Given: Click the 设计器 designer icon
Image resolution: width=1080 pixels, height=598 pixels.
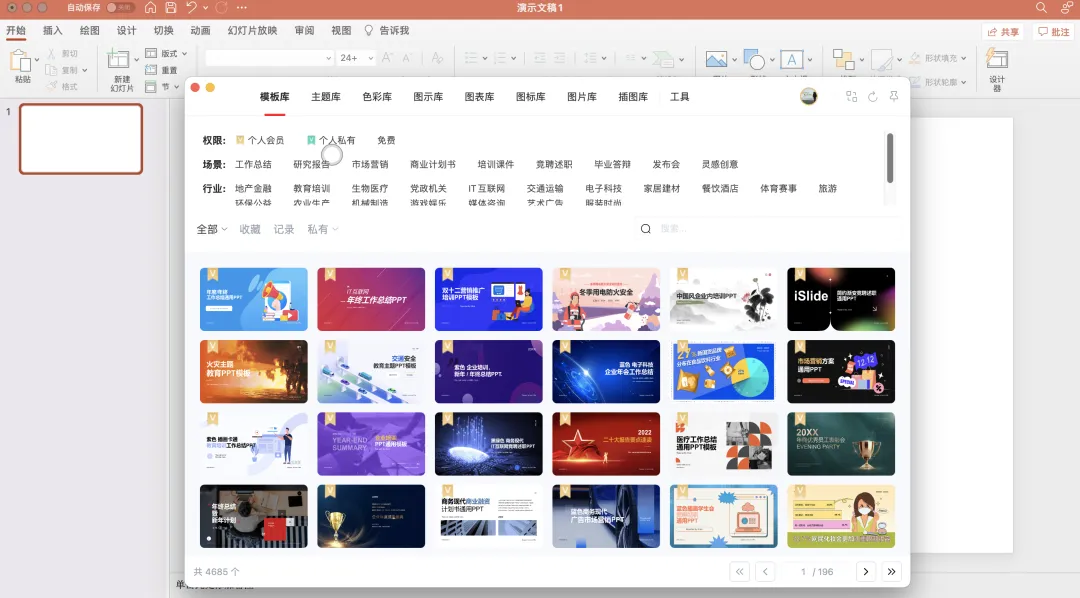Looking at the screenshot, I should 997,59.
